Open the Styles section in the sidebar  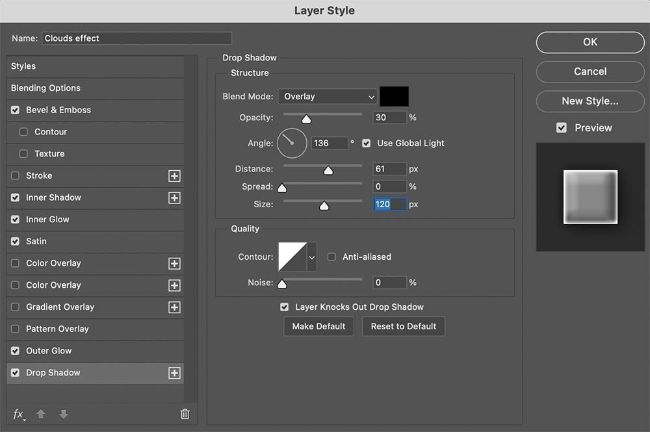tap(23, 66)
